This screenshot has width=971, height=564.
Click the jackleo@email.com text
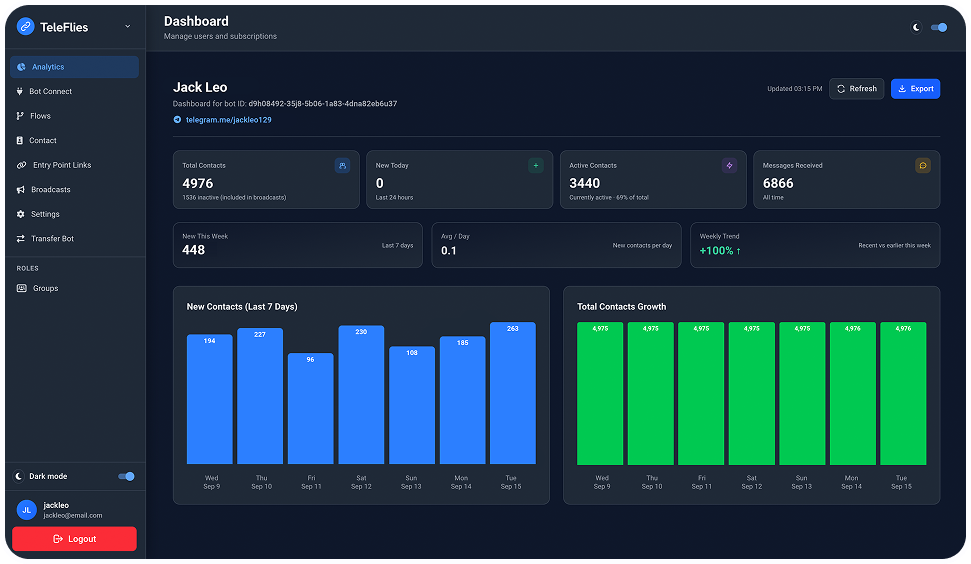(73, 516)
